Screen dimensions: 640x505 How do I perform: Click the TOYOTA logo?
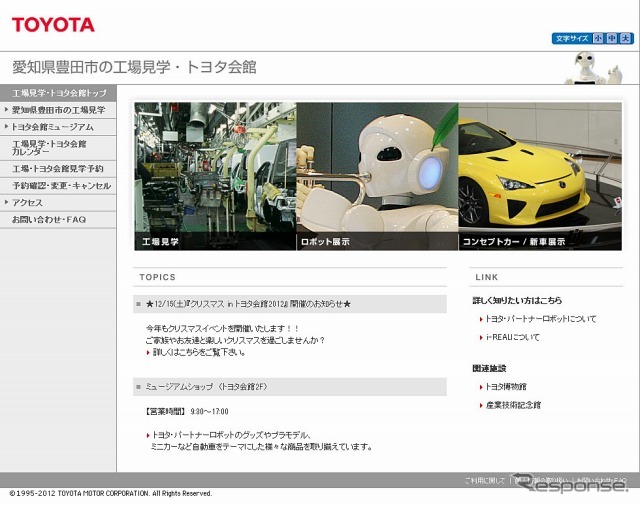point(53,25)
